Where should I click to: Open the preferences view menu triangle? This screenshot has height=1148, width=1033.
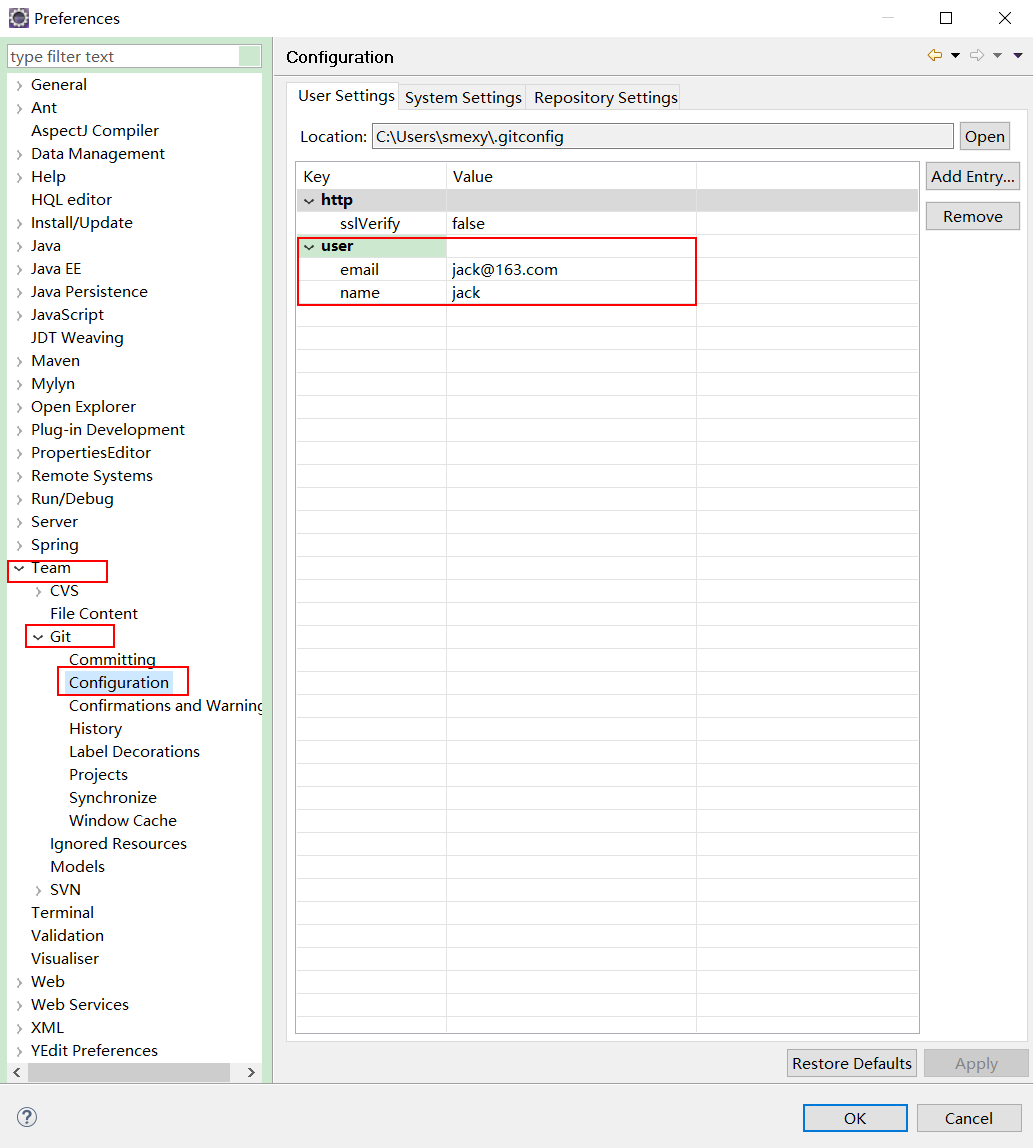click(x=1018, y=56)
